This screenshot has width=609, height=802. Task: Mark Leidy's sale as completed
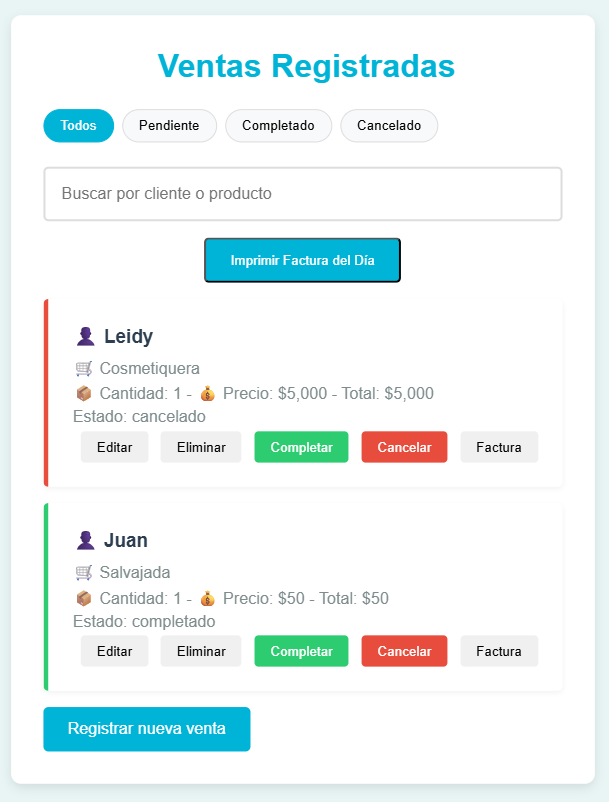[x=301, y=447]
